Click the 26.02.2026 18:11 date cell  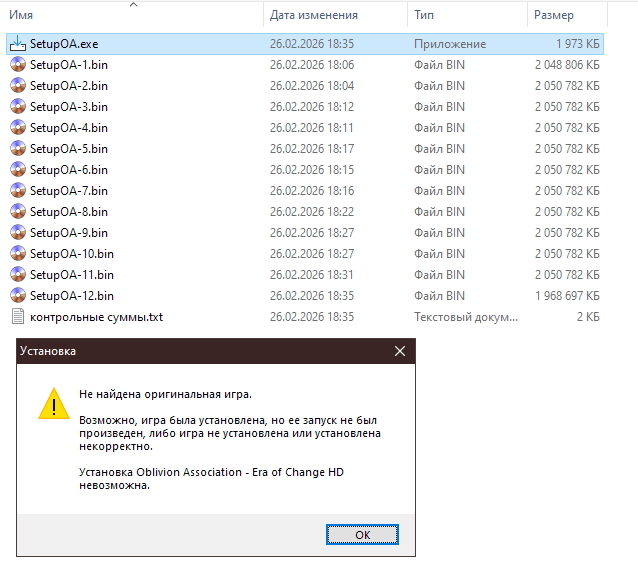pos(312,128)
